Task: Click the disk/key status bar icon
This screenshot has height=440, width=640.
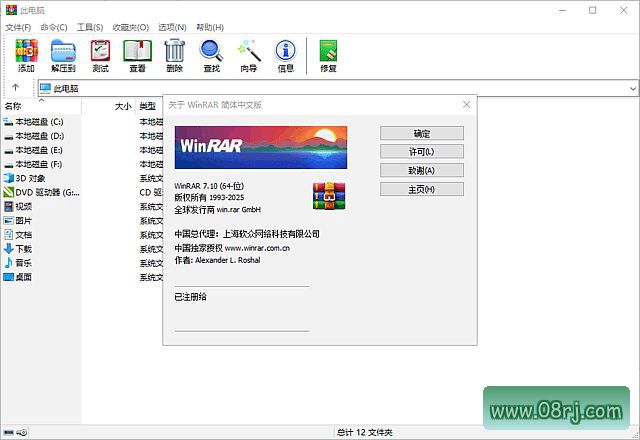Action: pyautogui.click(x=15, y=432)
